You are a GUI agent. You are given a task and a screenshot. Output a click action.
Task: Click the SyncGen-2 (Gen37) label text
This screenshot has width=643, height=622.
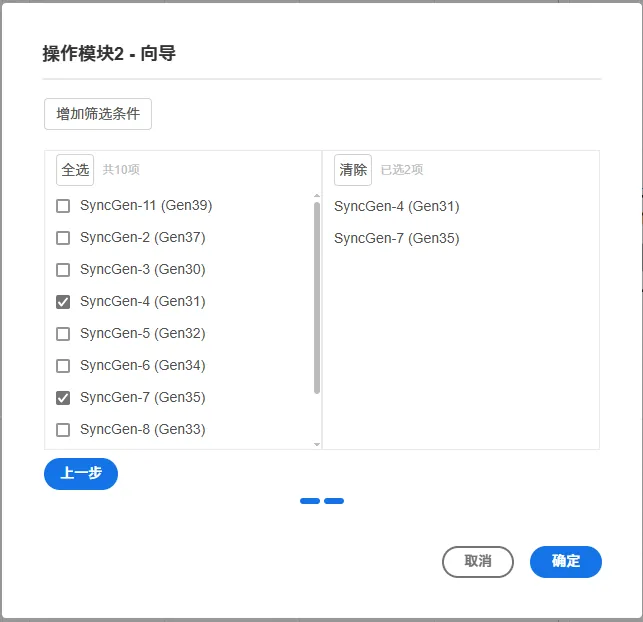[x=143, y=237]
